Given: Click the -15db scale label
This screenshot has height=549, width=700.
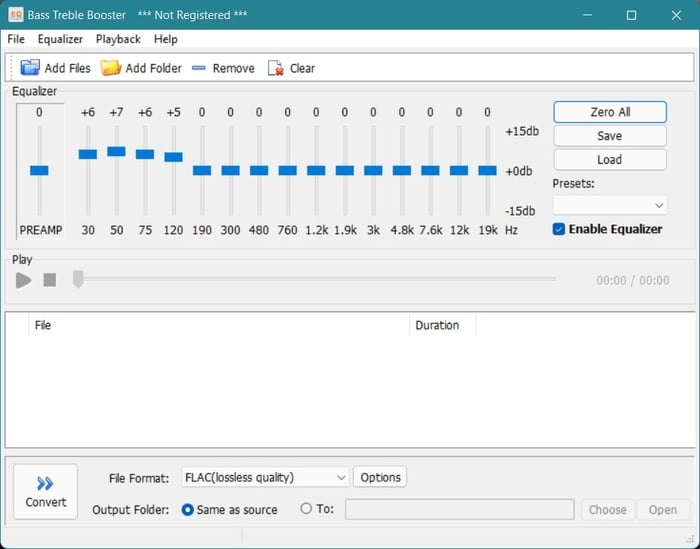Looking at the screenshot, I should pos(520,211).
